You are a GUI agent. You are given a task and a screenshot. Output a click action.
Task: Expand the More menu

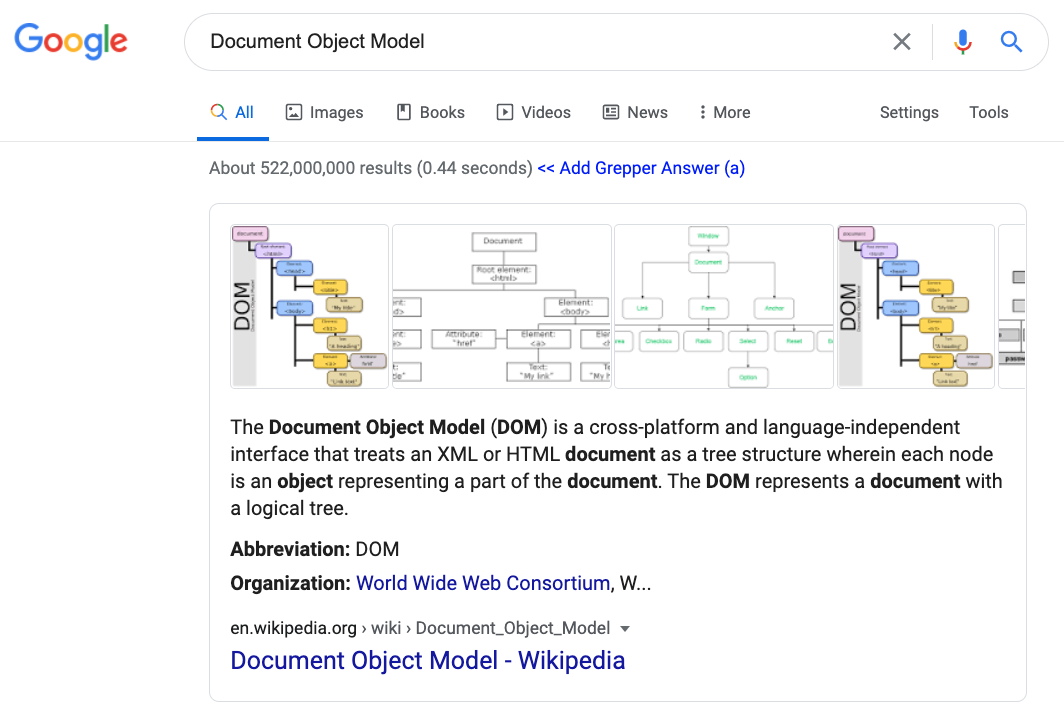click(725, 112)
